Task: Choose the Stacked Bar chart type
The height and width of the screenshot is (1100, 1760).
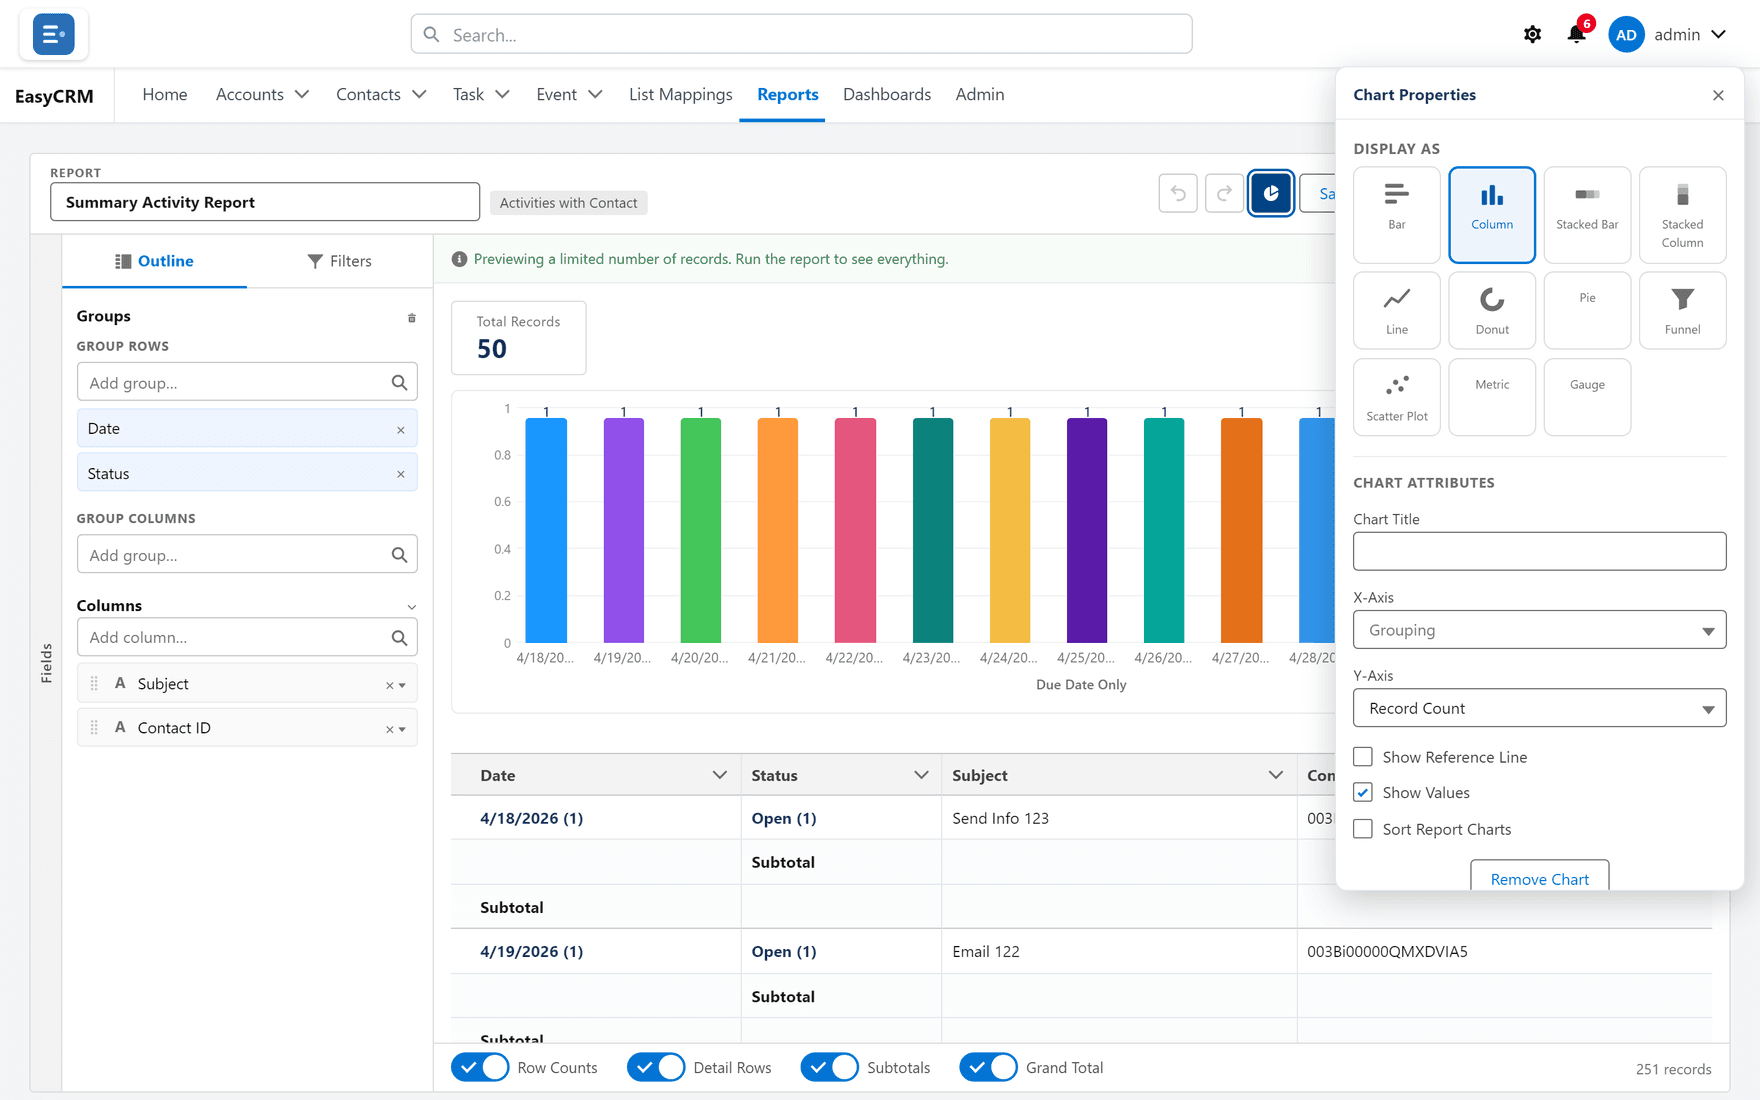Action: point(1587,214)
